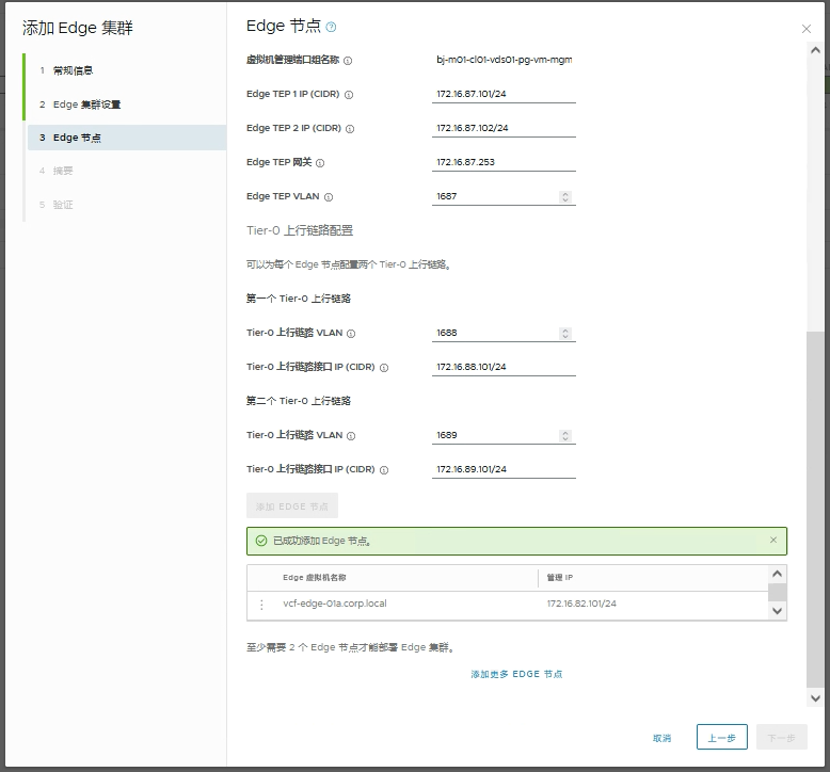Screen dimensions: 830x772
Task: Adjust second uplink VLAN 1689 stepper arrows
Action: click(565, 436)
